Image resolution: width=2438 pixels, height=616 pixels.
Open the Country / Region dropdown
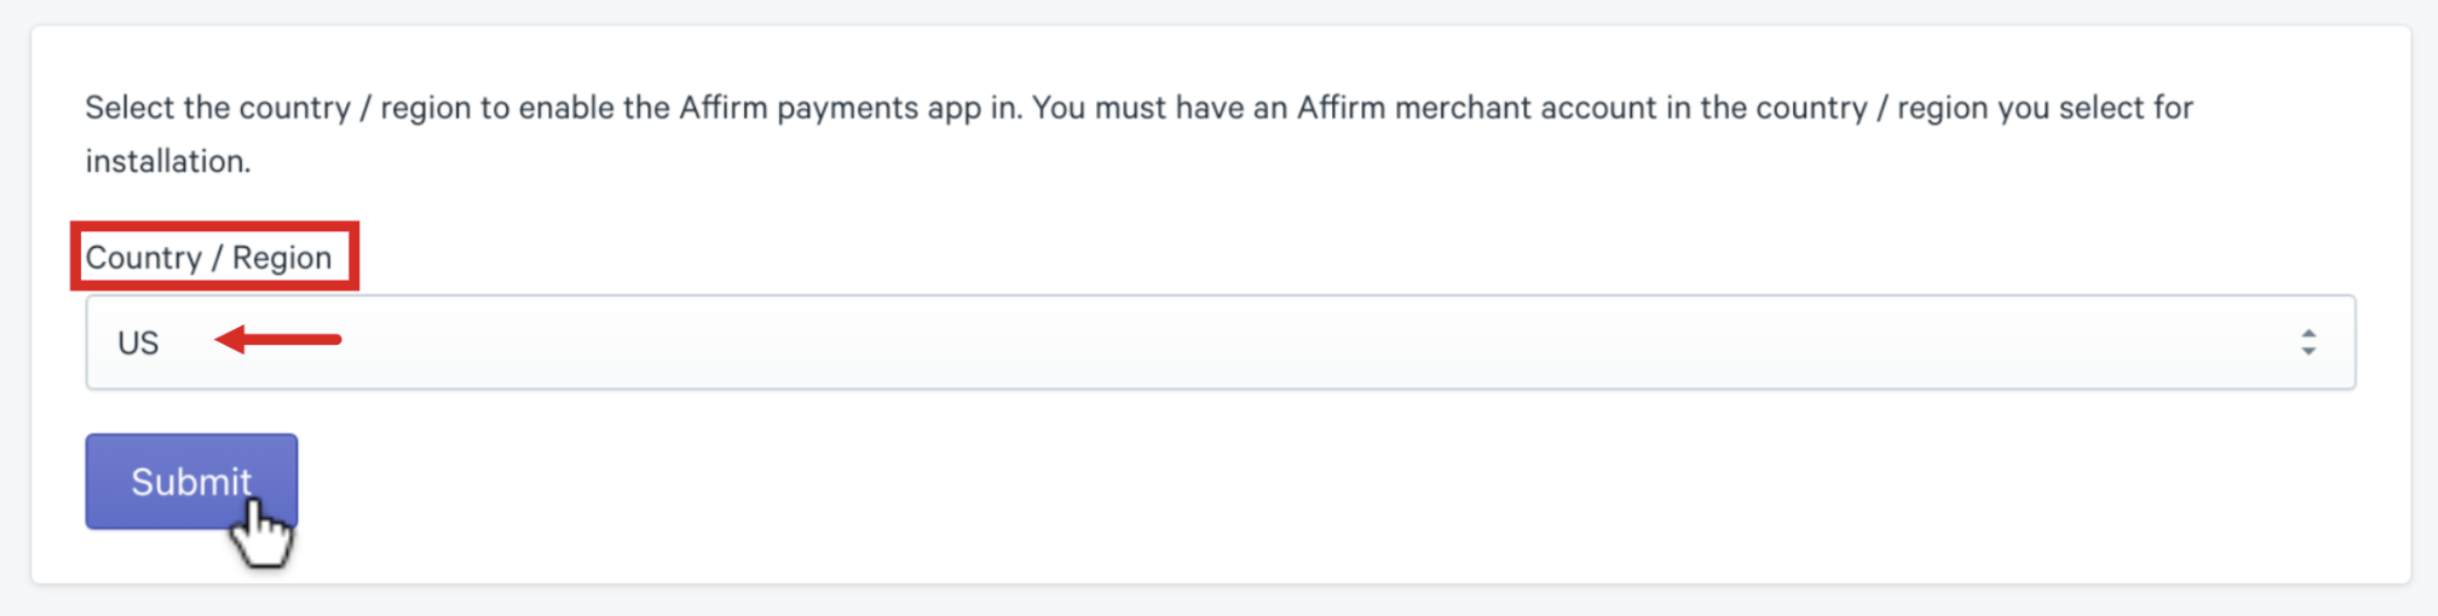[1220, 342]
